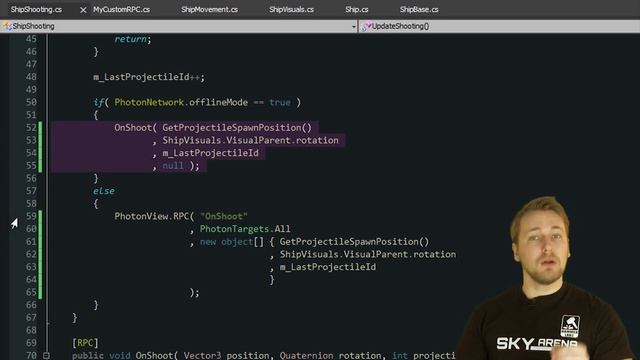Click line number 52 in the gutter
640x360 pixels.
click(31, 127)
